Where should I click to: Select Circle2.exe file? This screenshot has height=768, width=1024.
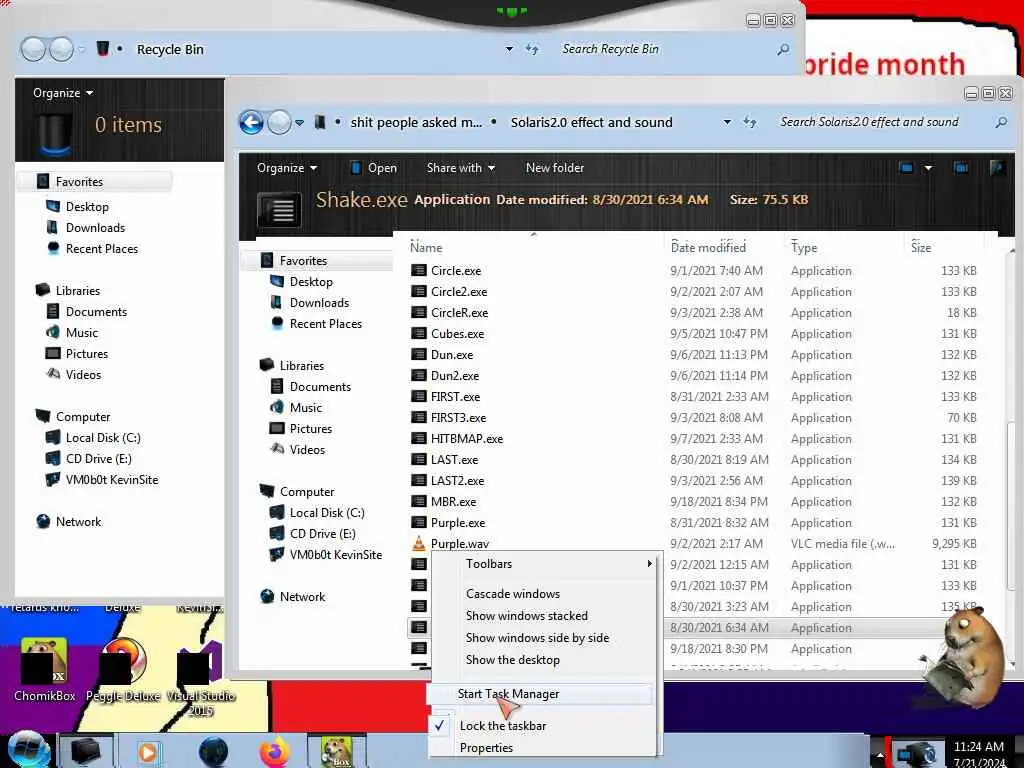click(459, 292)
